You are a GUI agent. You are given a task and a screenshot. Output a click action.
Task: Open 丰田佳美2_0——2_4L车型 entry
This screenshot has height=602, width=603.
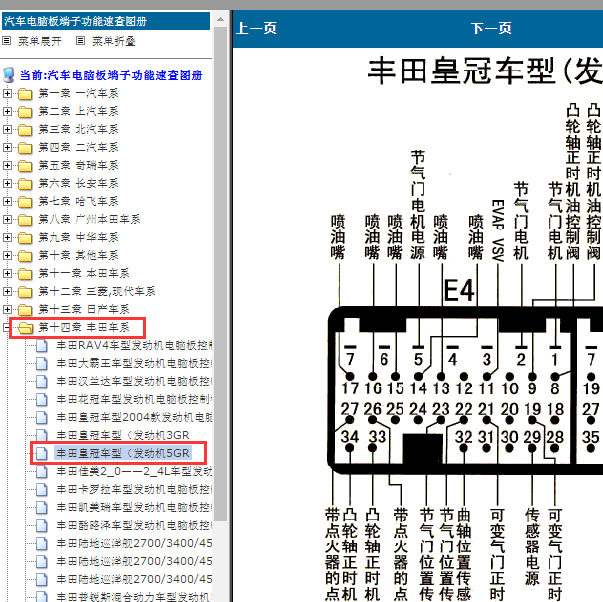[x=134, y=471]
